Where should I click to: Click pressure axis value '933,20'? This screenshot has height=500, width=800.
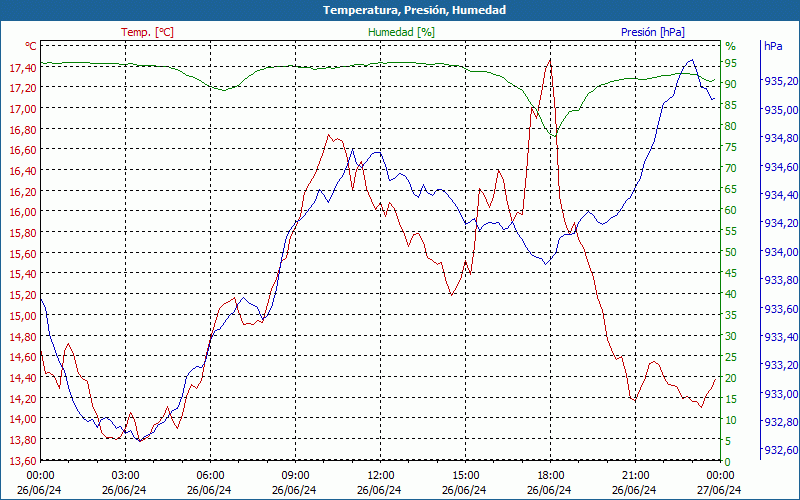pos(781,365)
